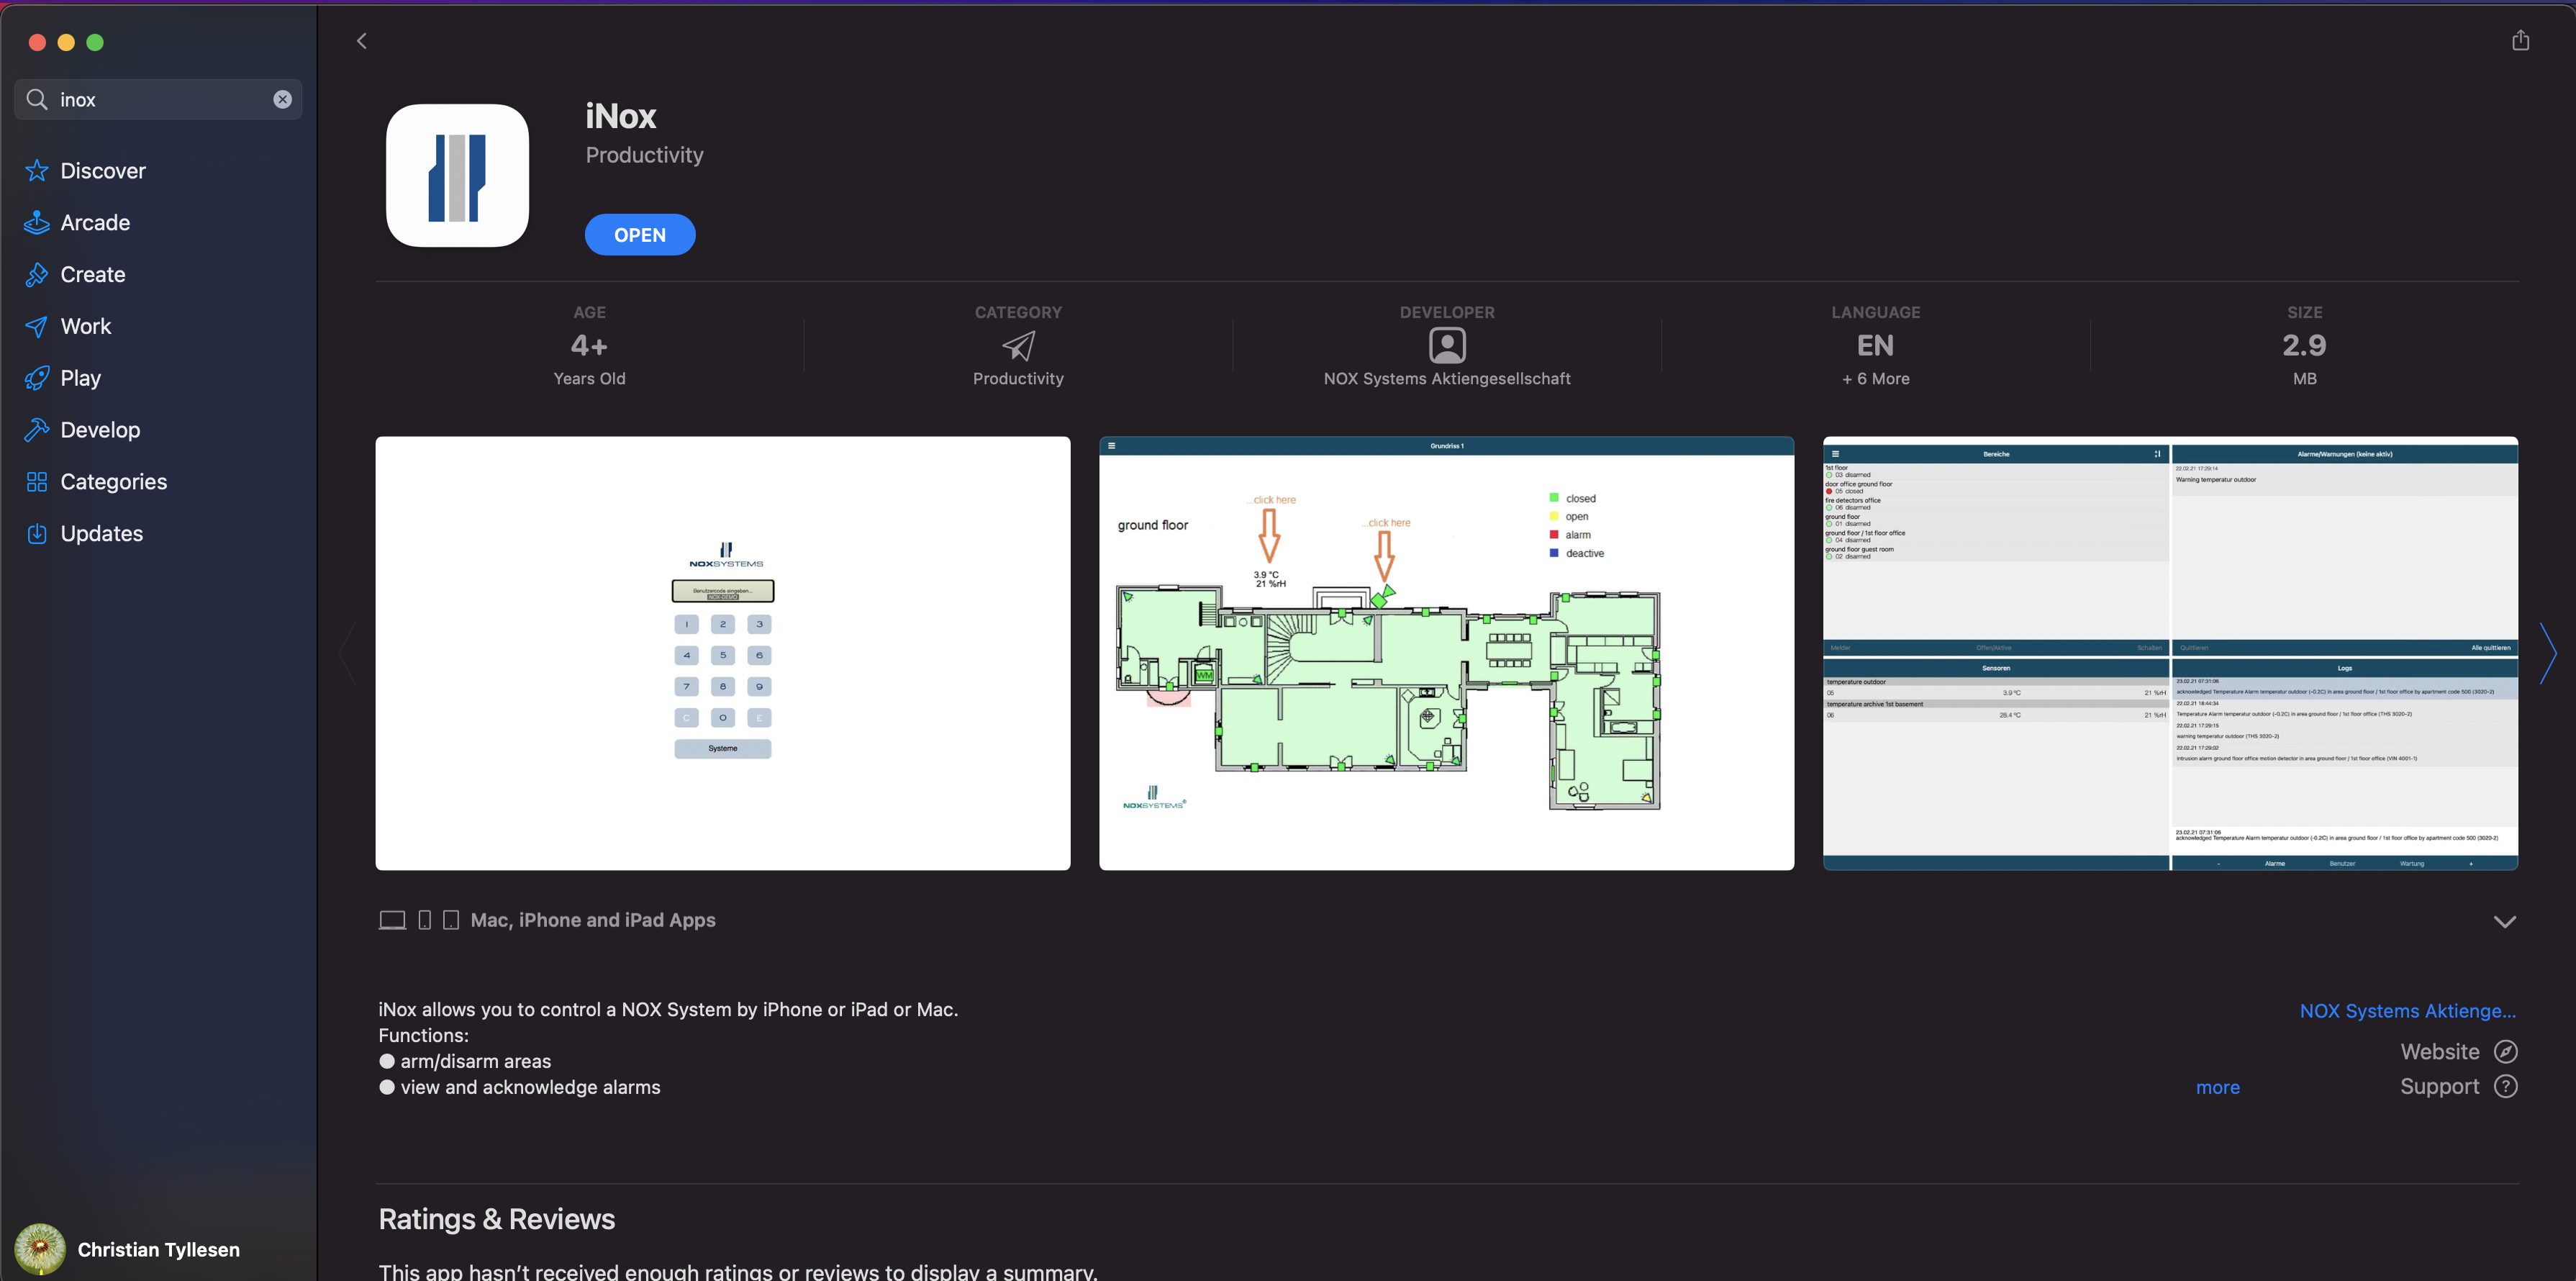This screenshot has height=1281, width=2576.
Task: Click the iNox app title
Action: (621, 117)
